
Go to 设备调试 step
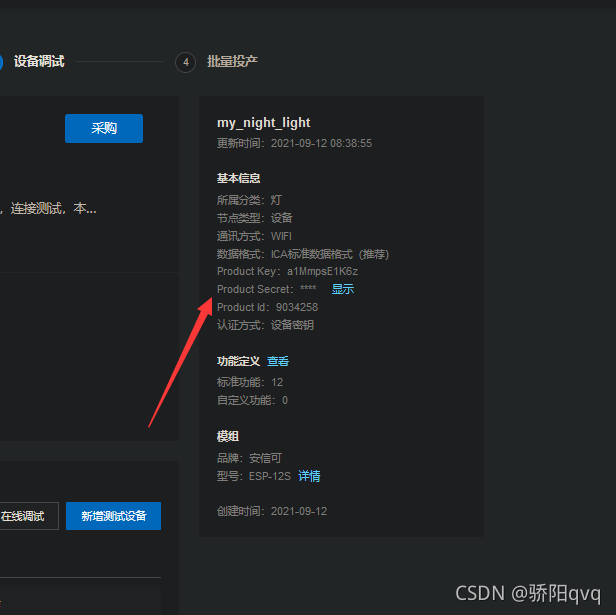pyautogui.click(x=39, y=62)
